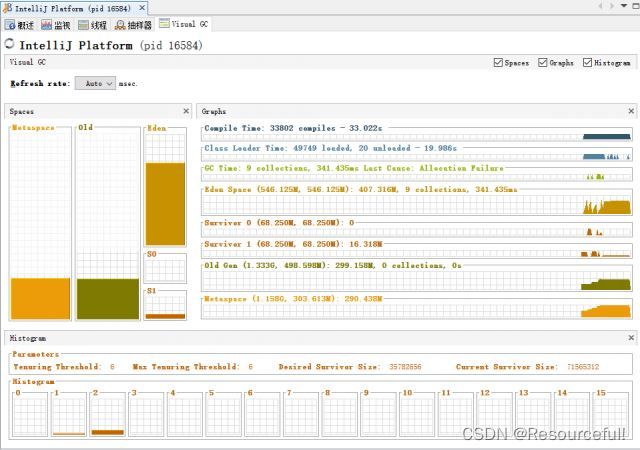The height and width of the screenshot is (450, 640).
Task: Click the IntelliJ Platform (pid 16584) document tab
Action: (x=73, y=8)
